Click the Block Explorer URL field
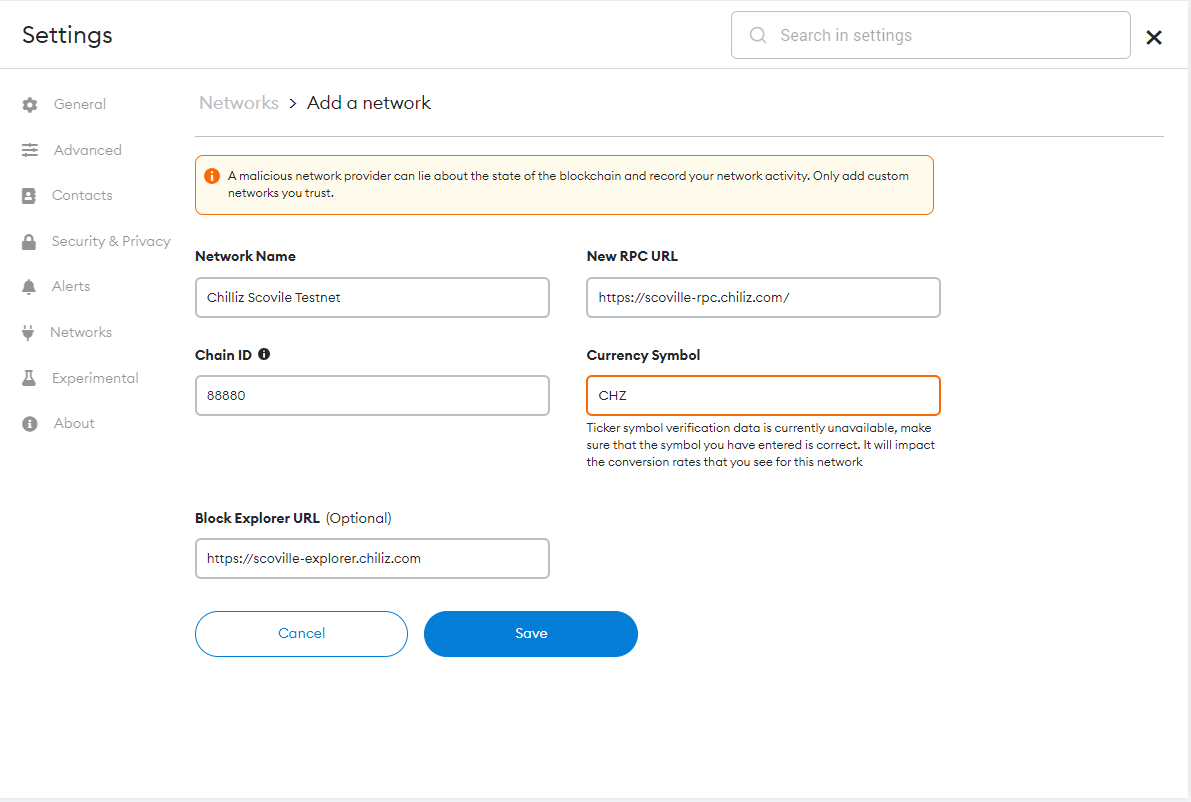The height and width of the screenshot is (802, 1191). click(x=372, y=558)
